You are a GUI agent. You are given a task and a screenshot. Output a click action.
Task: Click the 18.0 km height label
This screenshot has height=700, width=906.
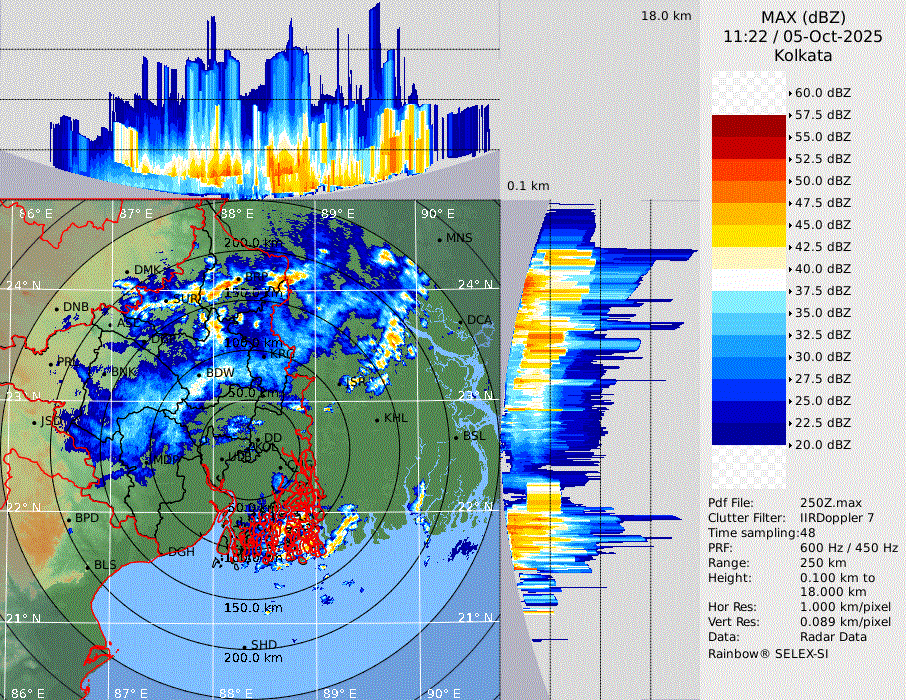666,16
